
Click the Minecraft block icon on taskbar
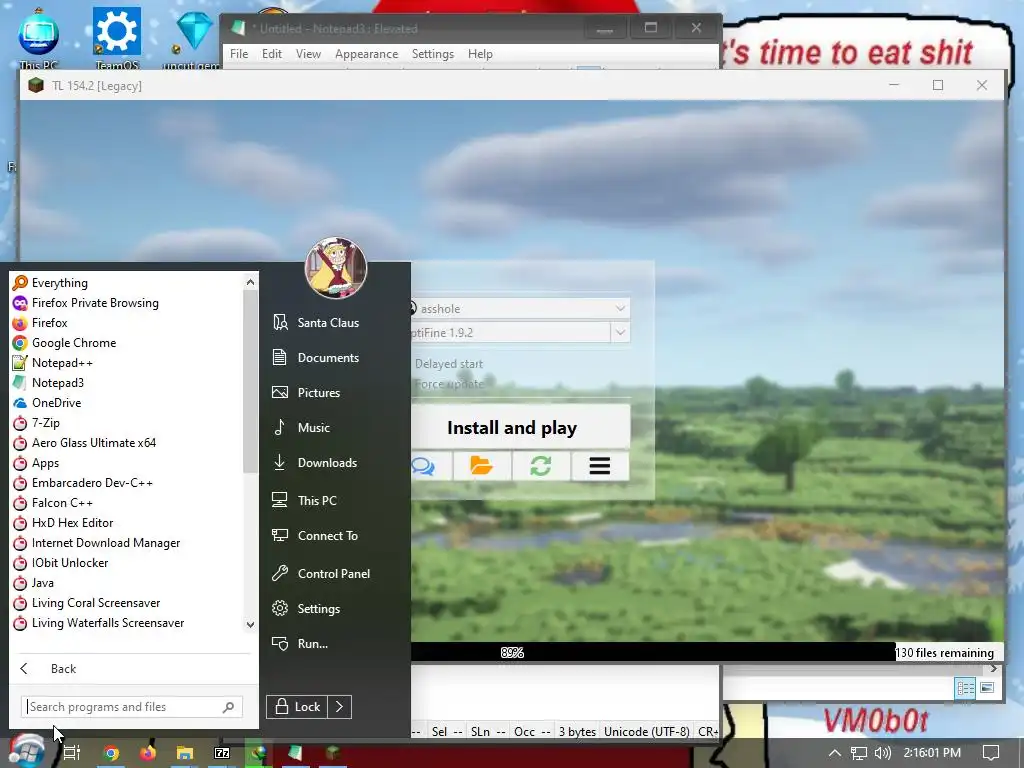coord(334,753)
